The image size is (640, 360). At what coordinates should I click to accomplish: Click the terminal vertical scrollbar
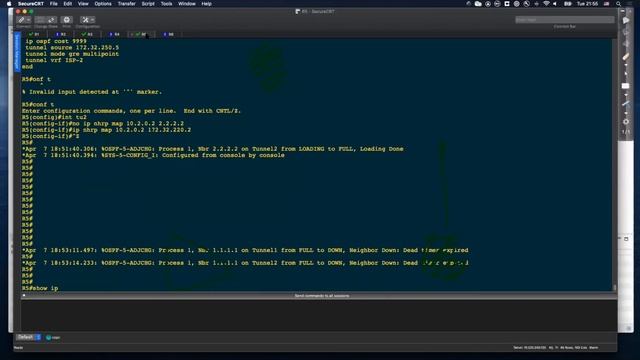click(x=615, y=165)
